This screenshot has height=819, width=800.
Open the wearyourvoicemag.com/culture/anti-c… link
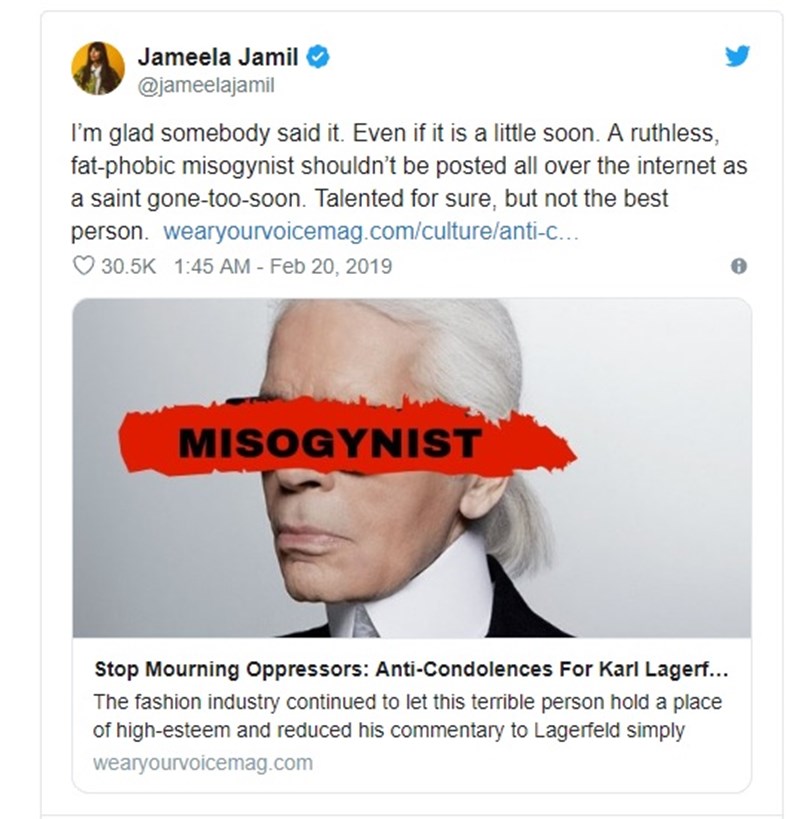pos(371,231)
